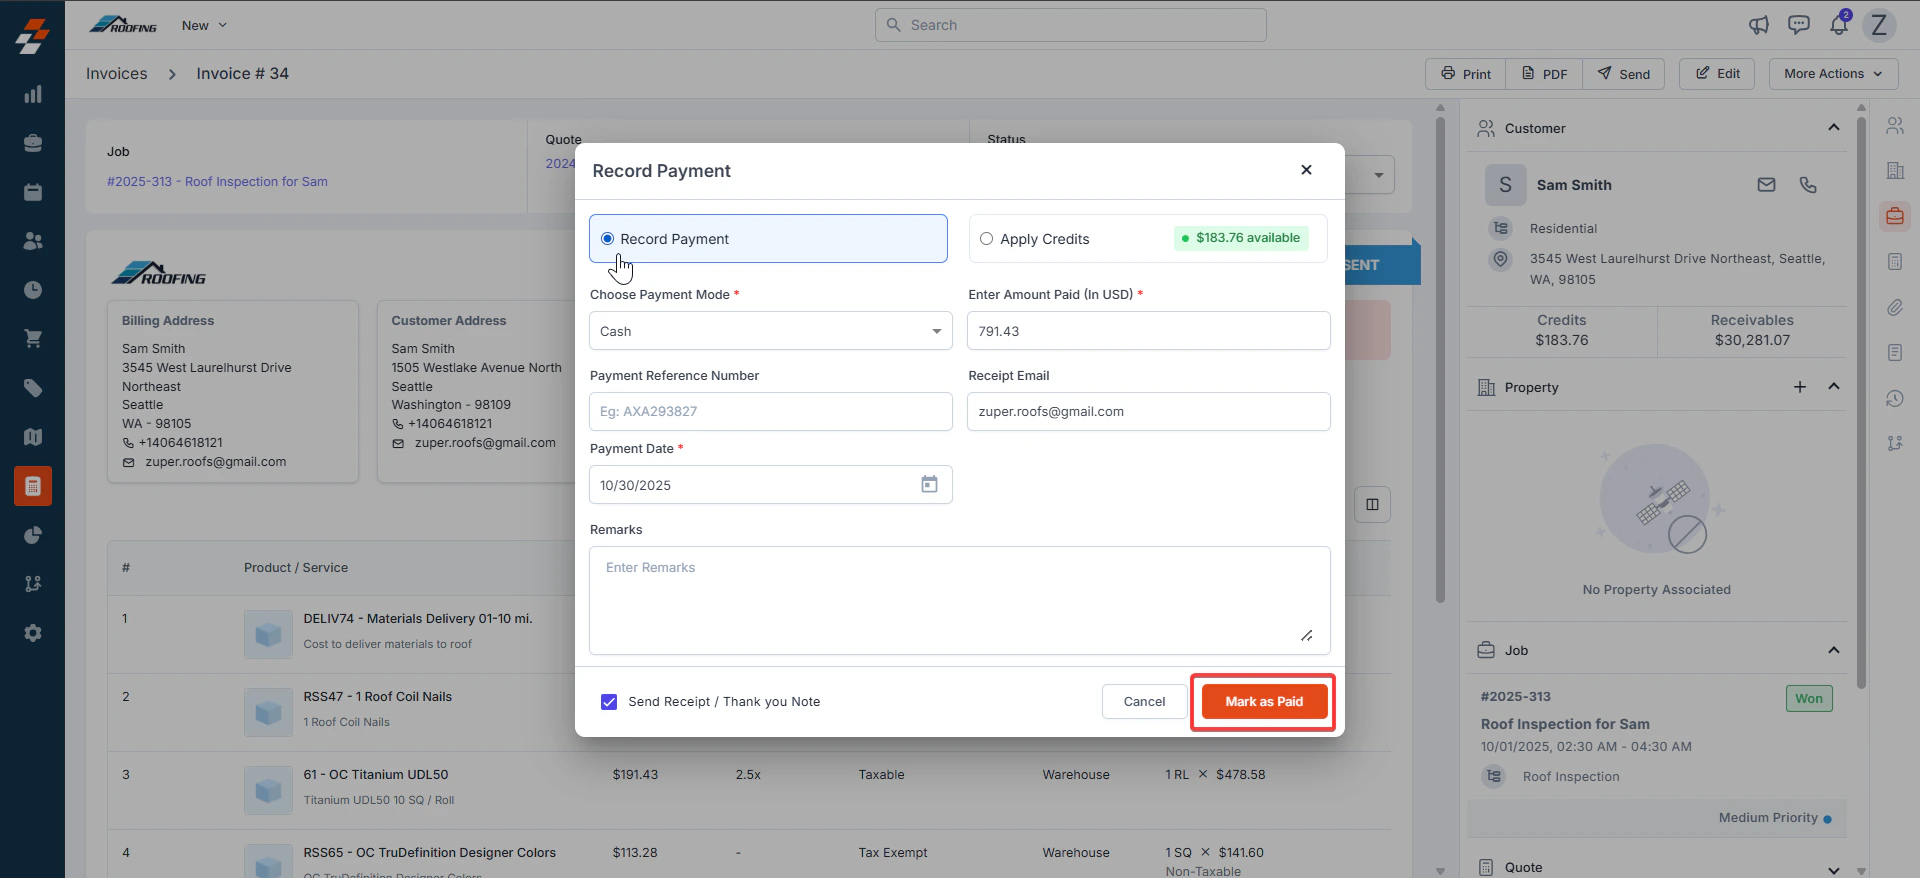The width and height of the screenshot is (1920, 878).
Task: Open the price tag sidebar icon
Action: 33,388
